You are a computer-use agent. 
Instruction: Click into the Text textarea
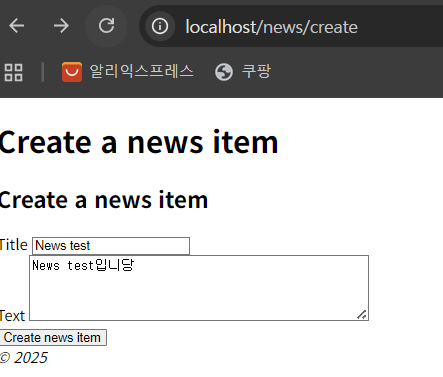coord(199,288)
